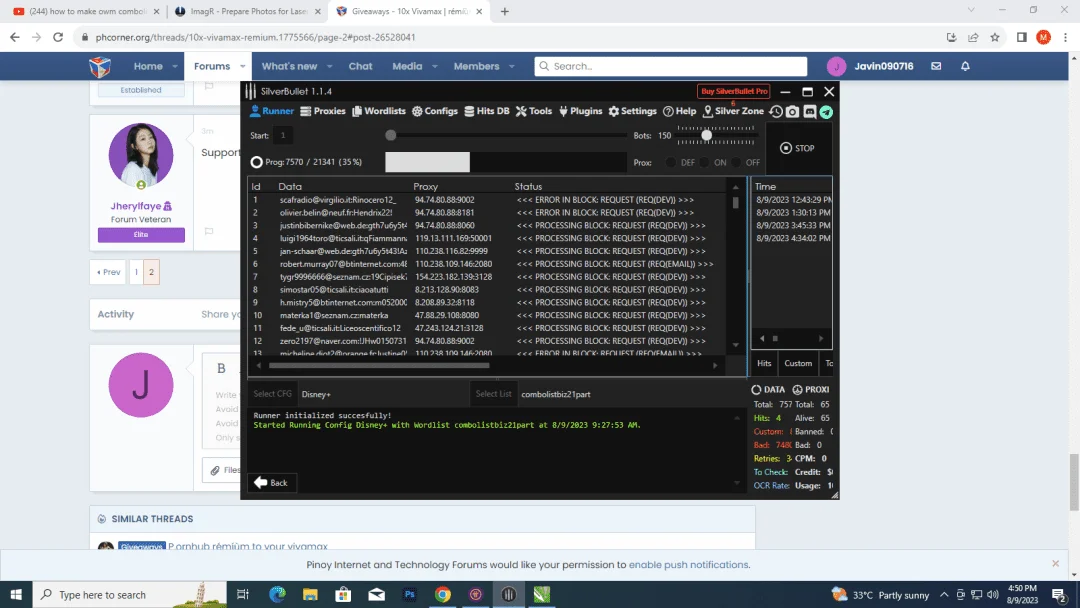Open the SilverBullet history clock icon

[x=776, y=112]
